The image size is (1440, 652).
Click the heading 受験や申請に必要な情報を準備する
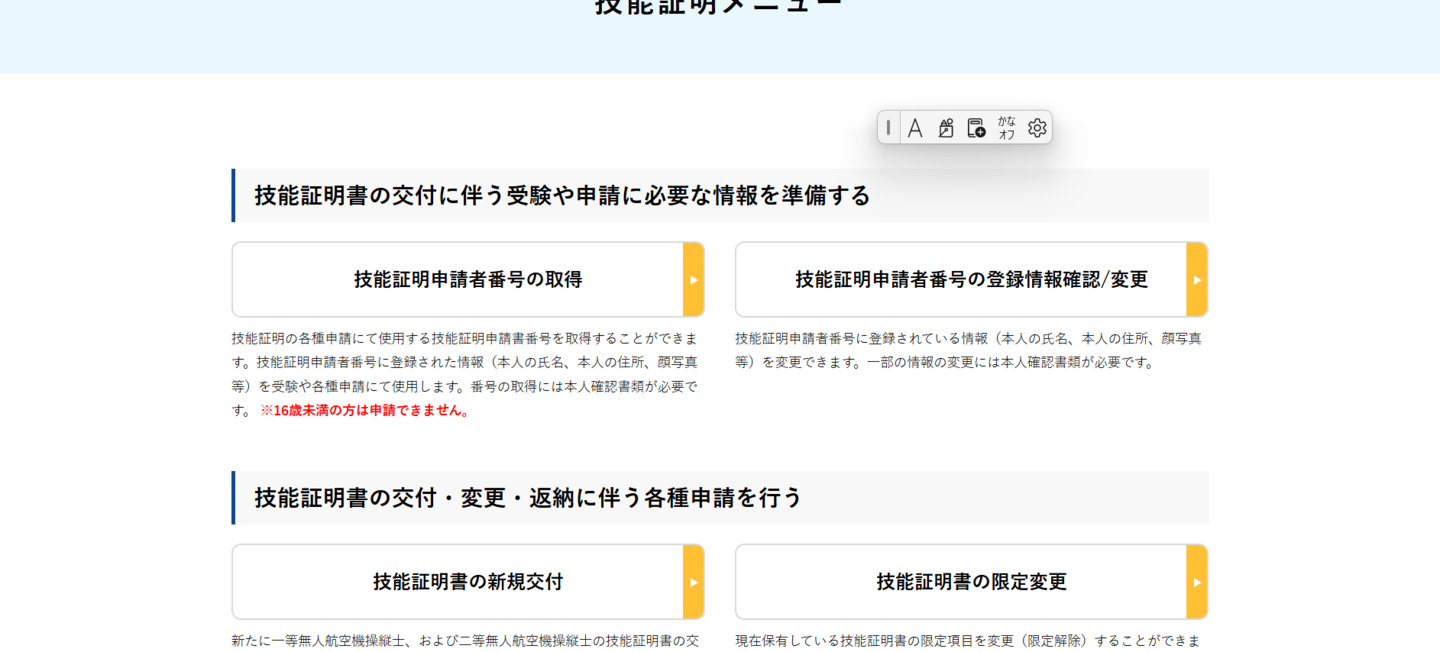tap(562, 195)
